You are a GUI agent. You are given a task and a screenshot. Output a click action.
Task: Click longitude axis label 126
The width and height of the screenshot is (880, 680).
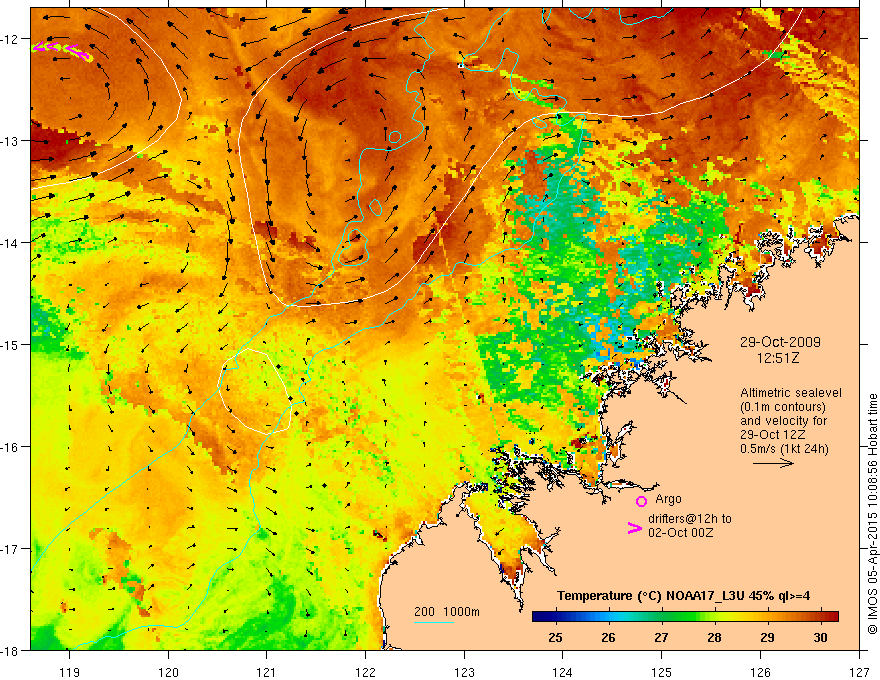[760, 672]
